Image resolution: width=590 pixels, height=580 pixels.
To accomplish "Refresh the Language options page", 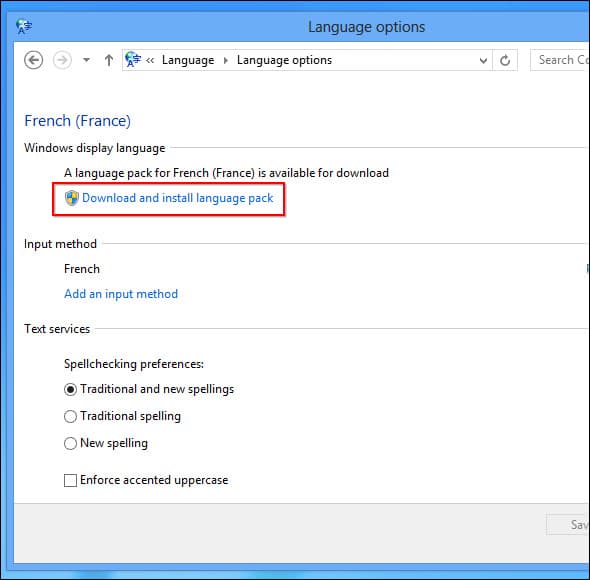I will [x=505, y=60].
